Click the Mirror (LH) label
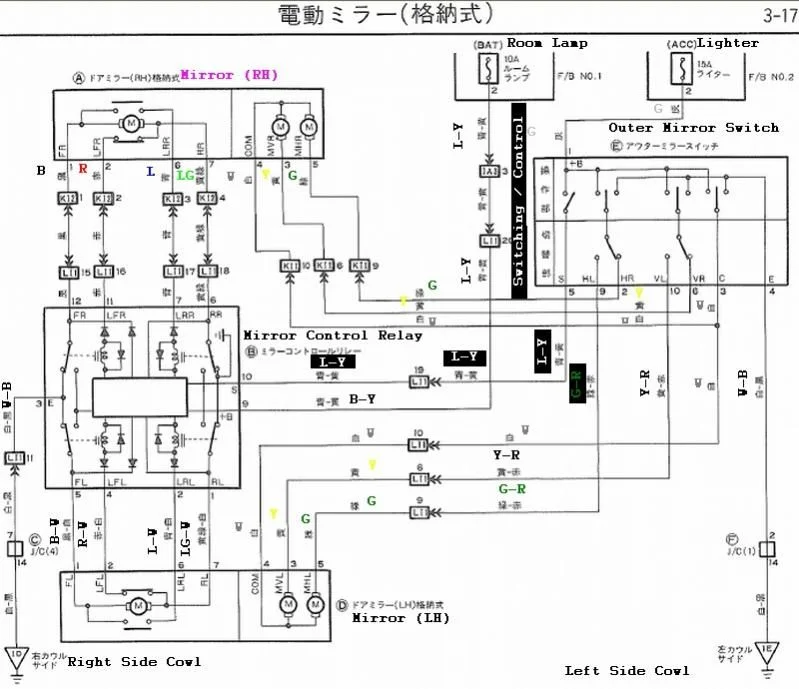Screen dimensions: 799x689 coord(400,618)
